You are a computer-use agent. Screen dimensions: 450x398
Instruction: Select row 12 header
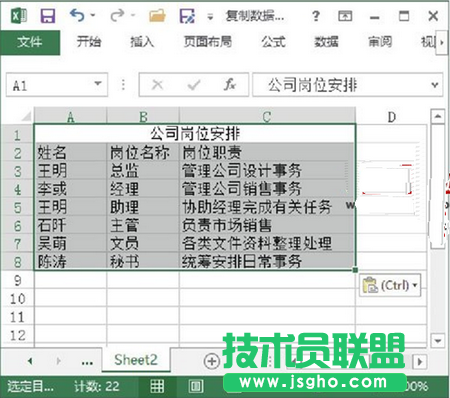pyautogui.click(x=17, y=335)
